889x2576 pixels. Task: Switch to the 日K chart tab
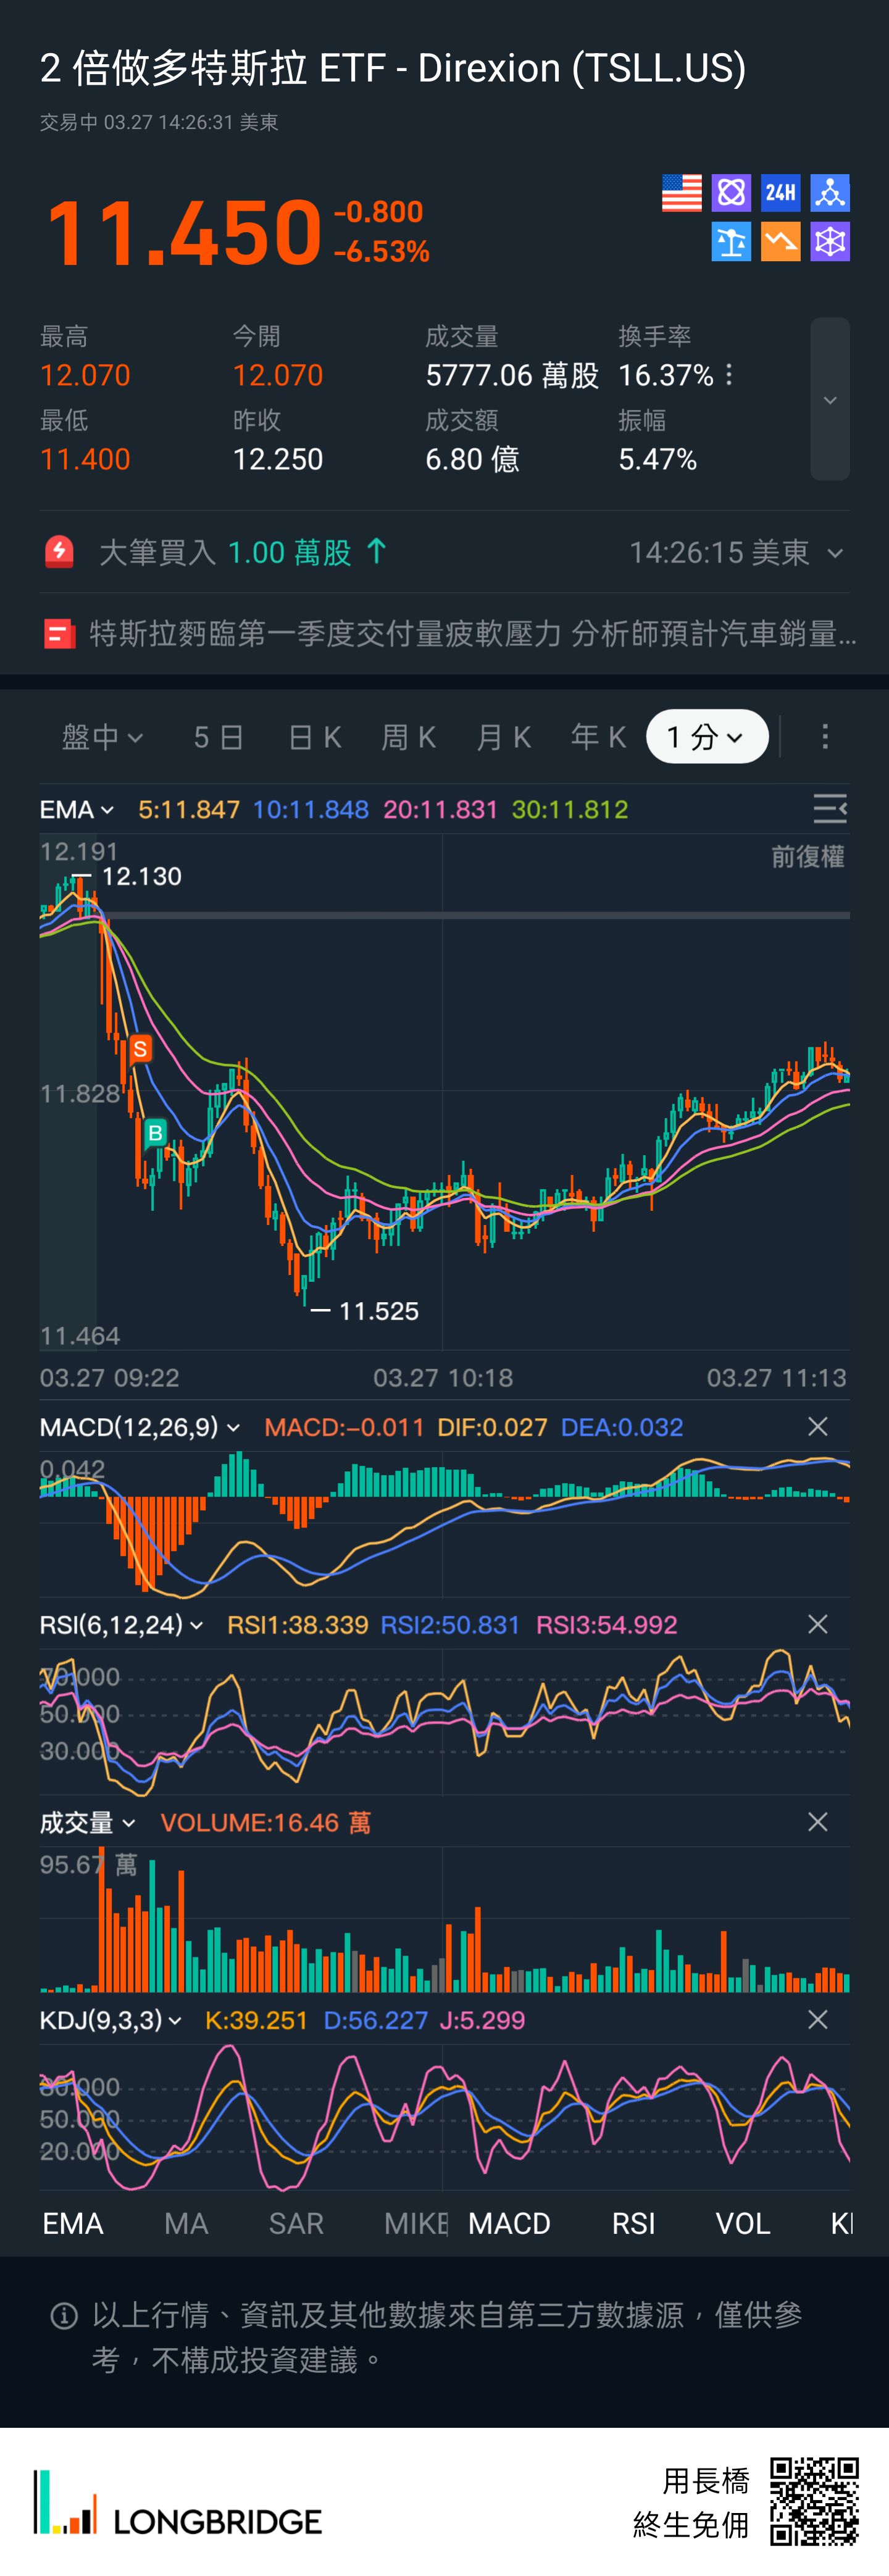[x=314, y=737]
